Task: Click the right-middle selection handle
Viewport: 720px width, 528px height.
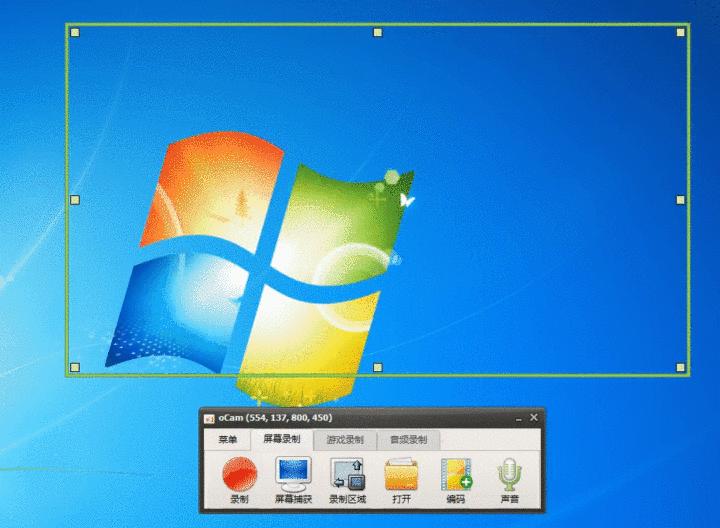Action: [x=681, y=200]
